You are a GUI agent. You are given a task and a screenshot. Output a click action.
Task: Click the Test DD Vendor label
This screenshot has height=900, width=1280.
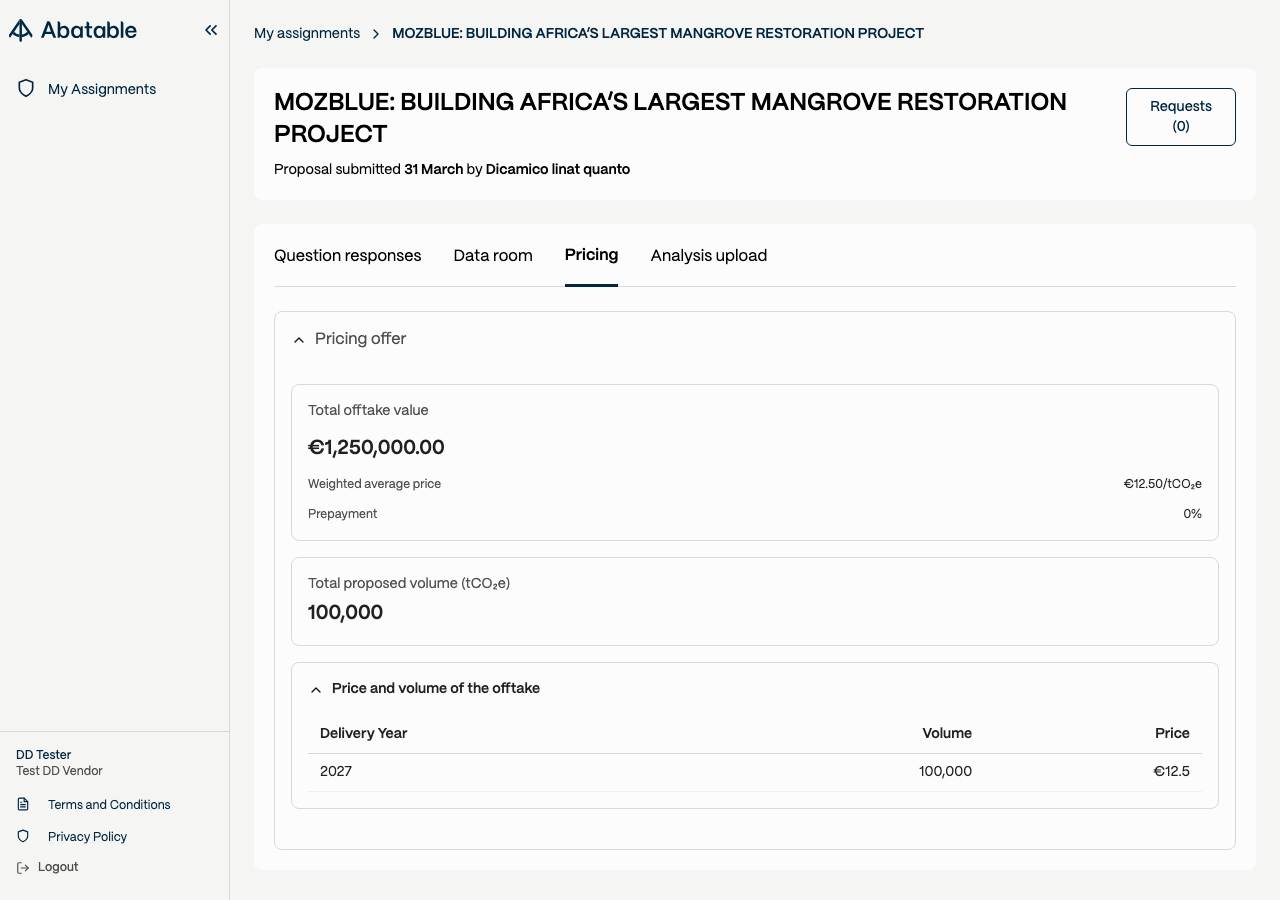pyautogui.click(x=59, y=771)
